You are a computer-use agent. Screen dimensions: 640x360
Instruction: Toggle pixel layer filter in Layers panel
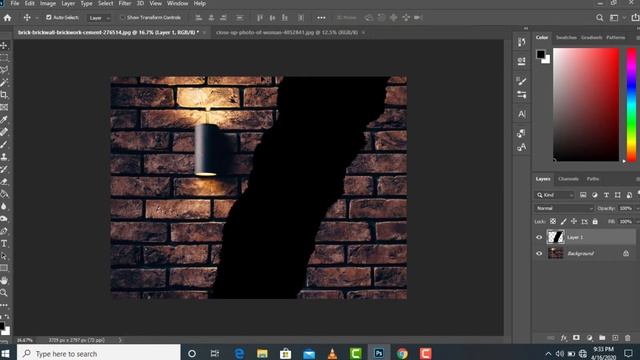click(583, 195)
